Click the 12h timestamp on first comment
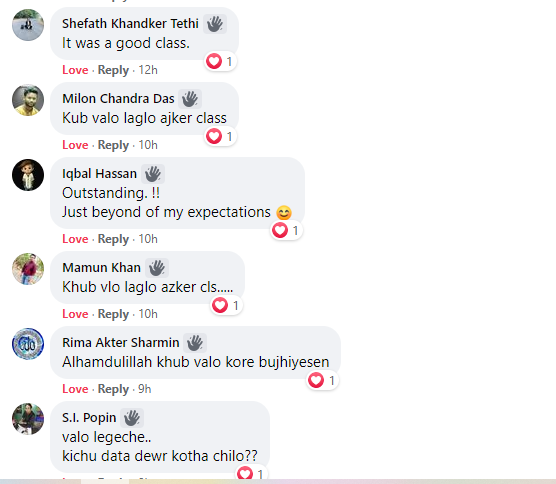The width and height of the screenshot is (556, 484). 148,70
